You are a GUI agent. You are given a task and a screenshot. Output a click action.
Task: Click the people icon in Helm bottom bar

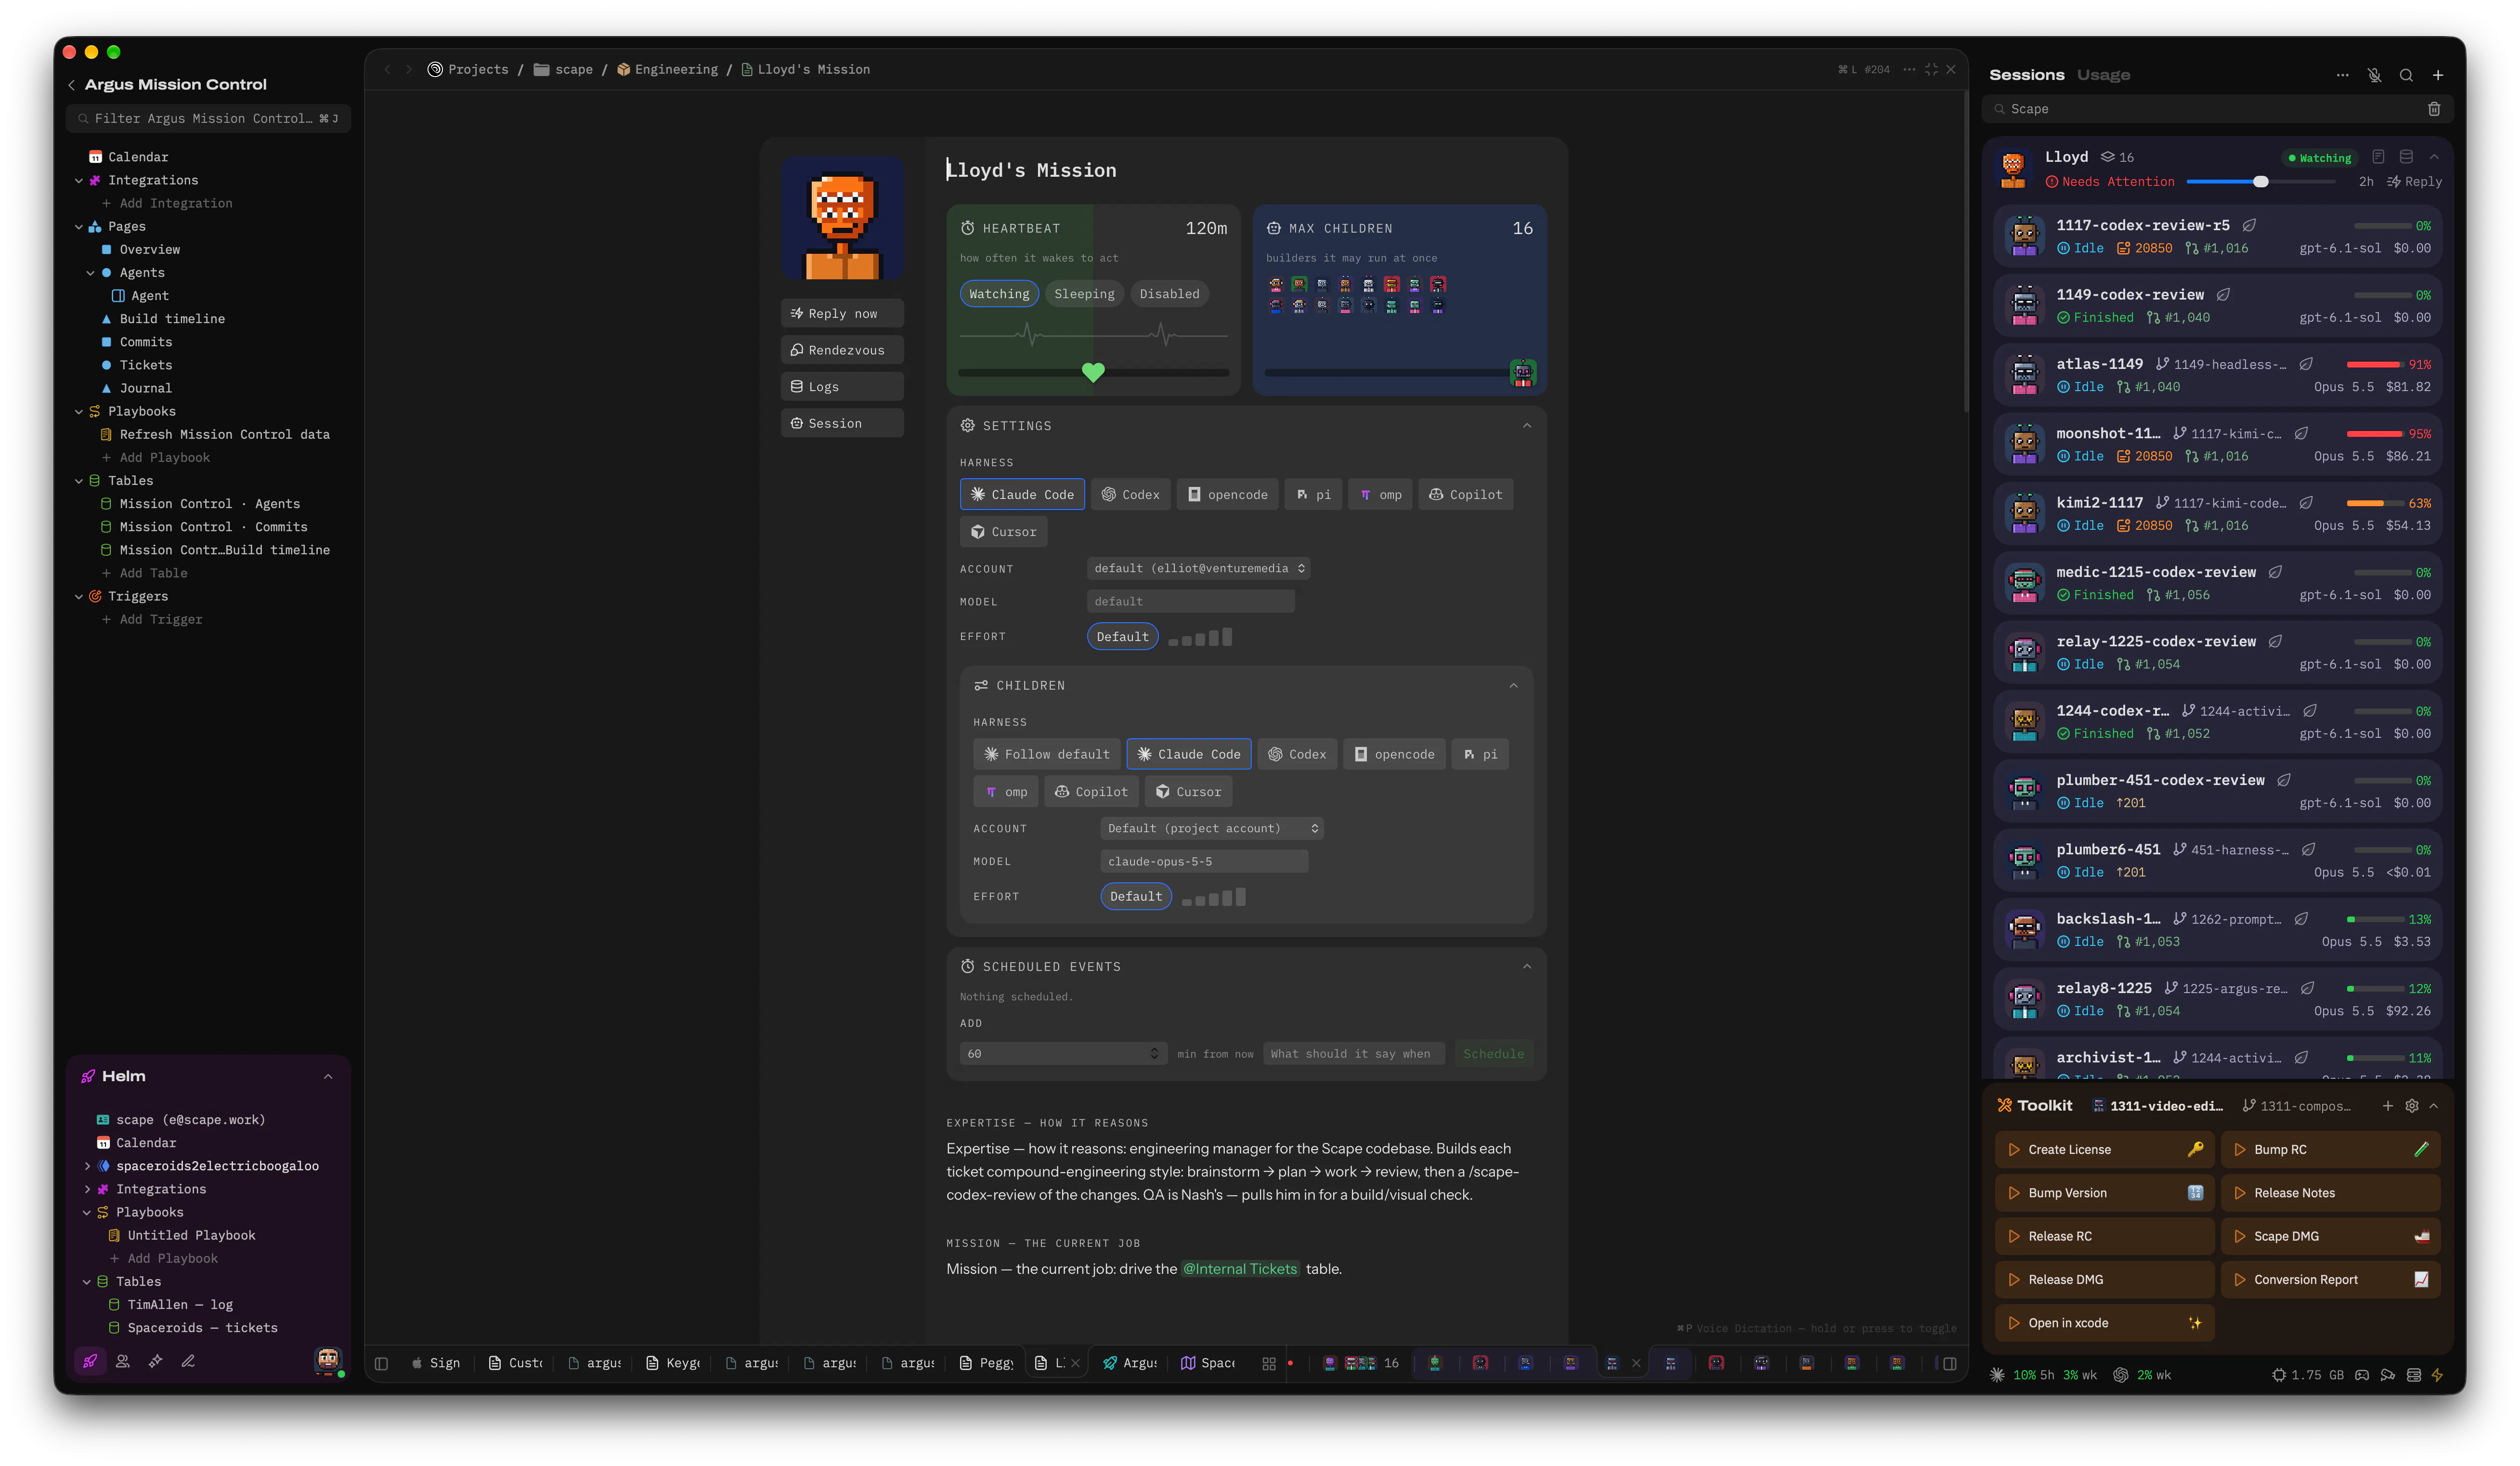point(123,1361)
